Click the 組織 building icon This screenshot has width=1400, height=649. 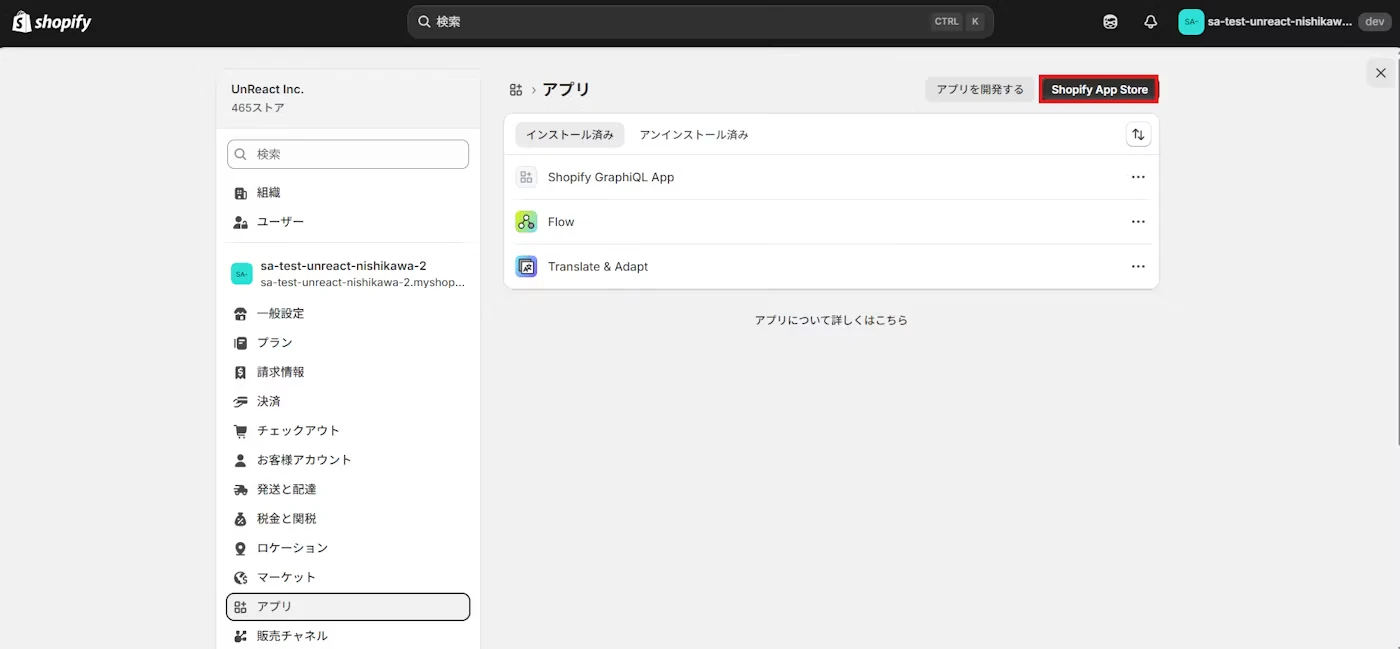pyautogui.click(x=240, y=193)
